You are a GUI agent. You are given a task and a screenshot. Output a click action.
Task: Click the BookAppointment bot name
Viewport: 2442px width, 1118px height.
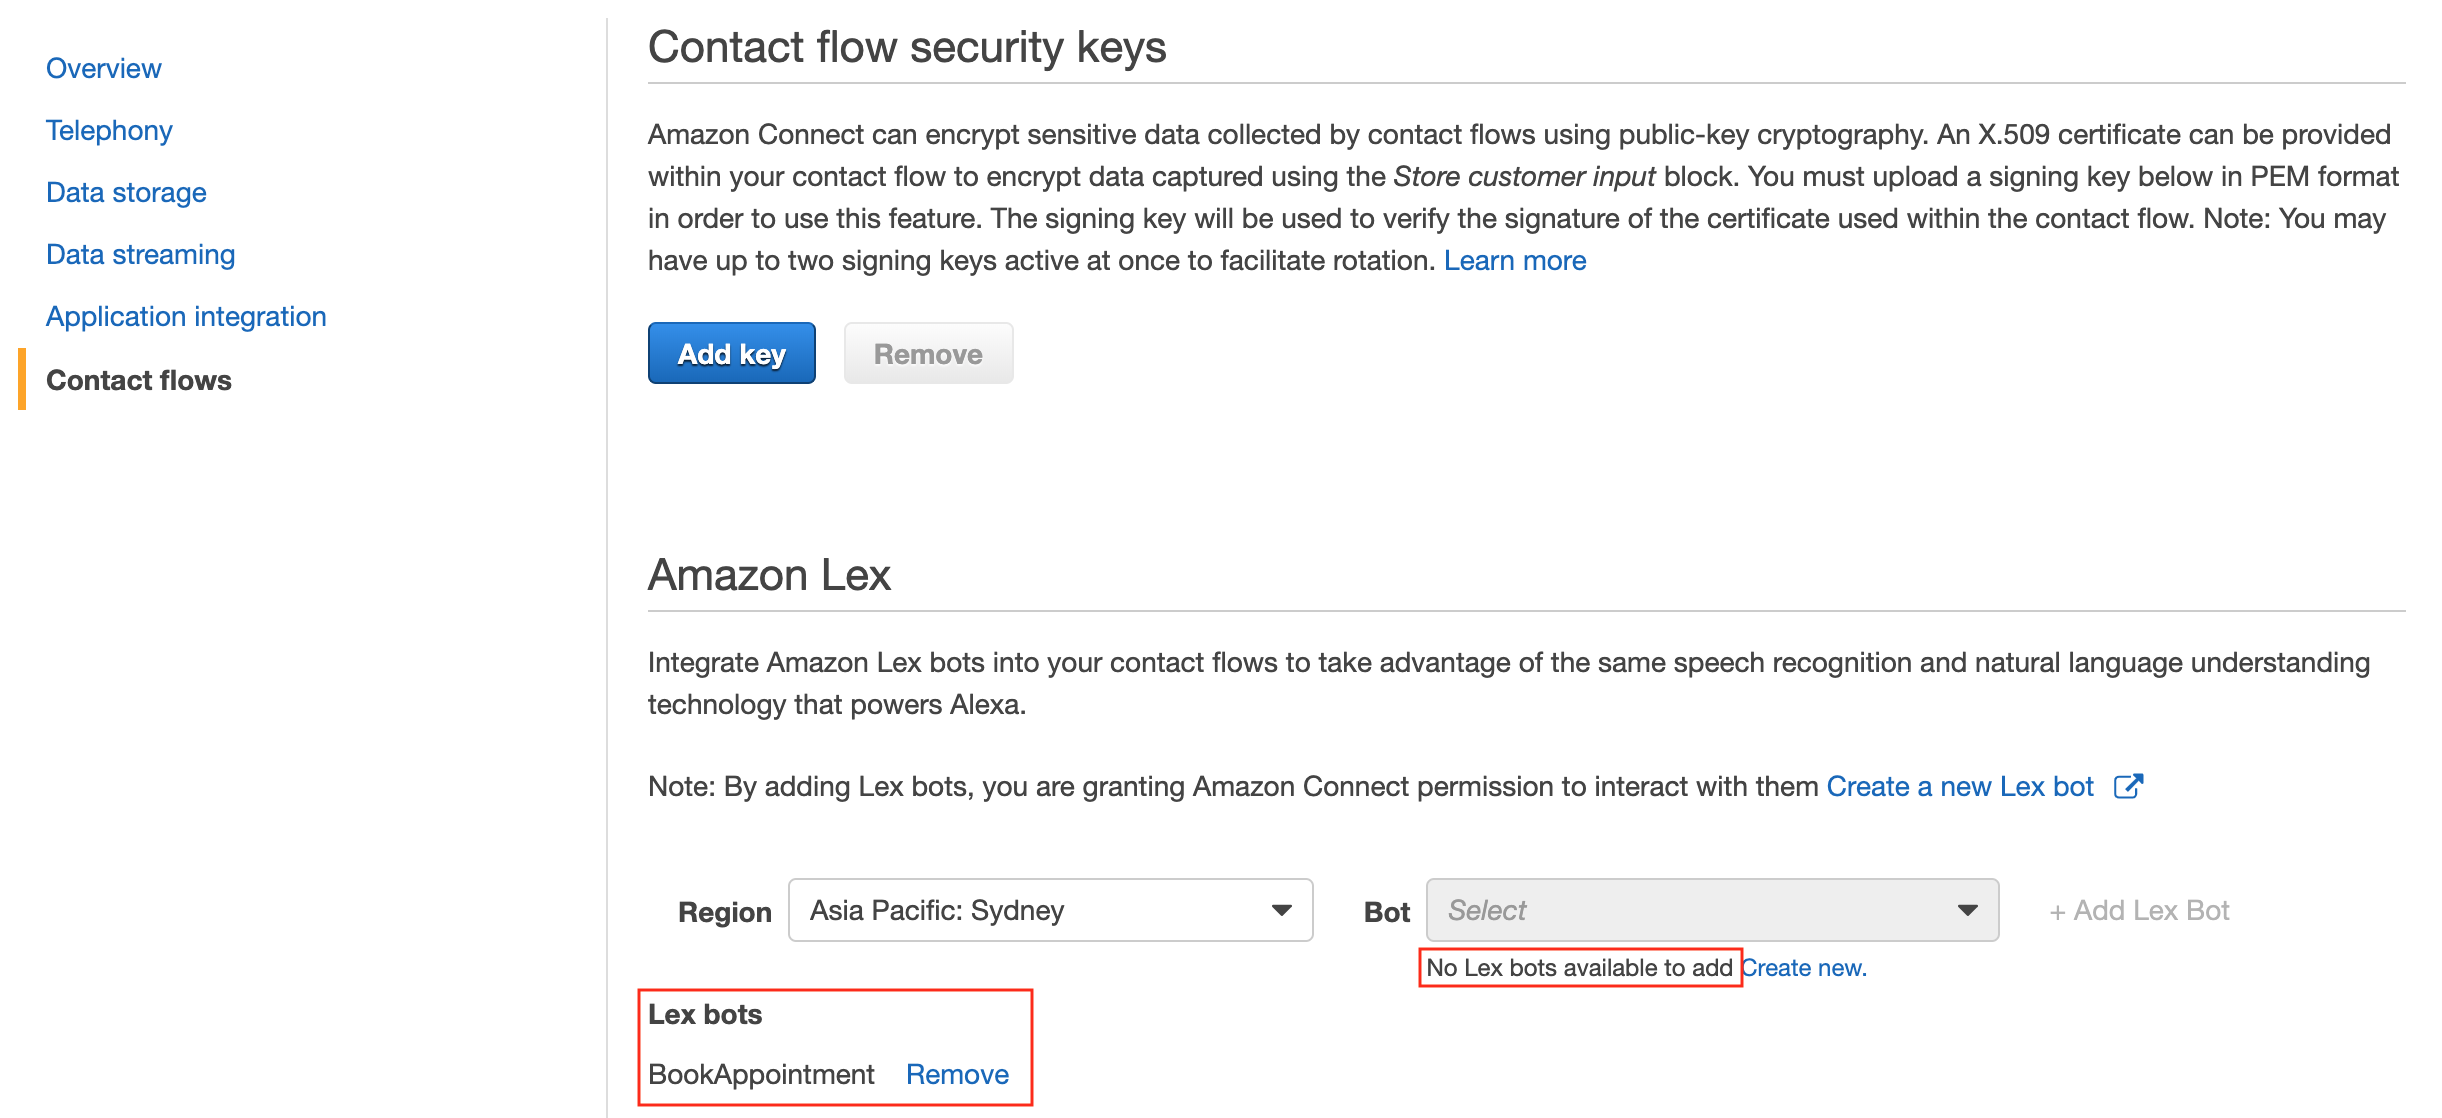(x=761, y=1074)
